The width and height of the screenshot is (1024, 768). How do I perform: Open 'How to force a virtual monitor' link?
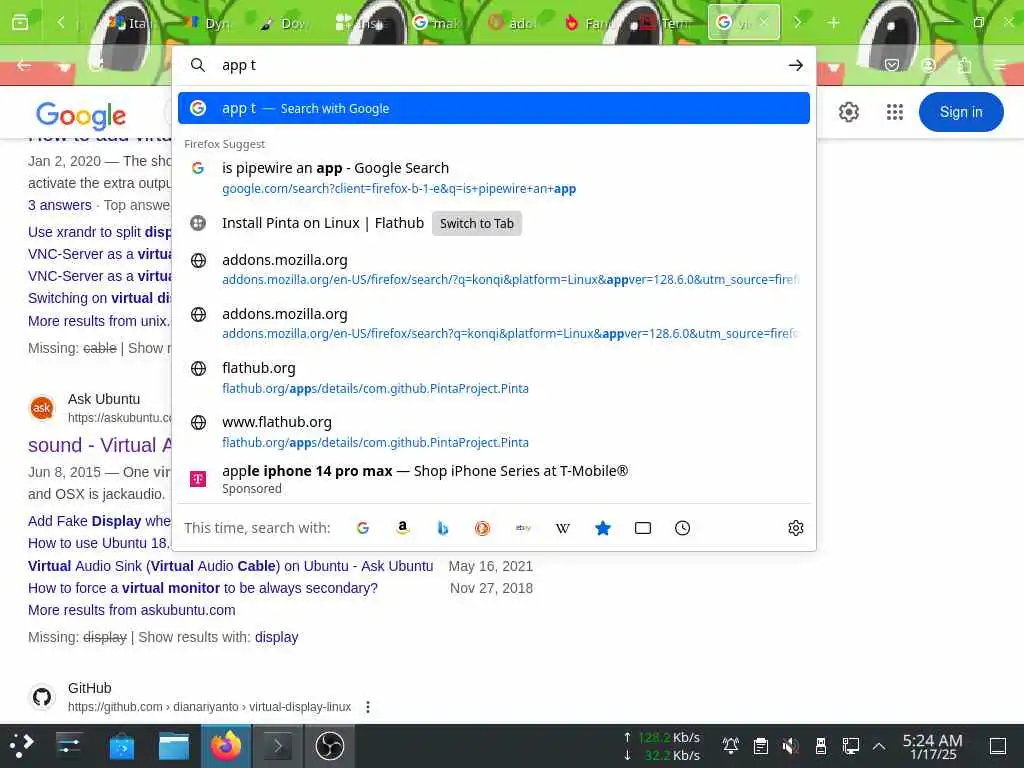(203, 588)
